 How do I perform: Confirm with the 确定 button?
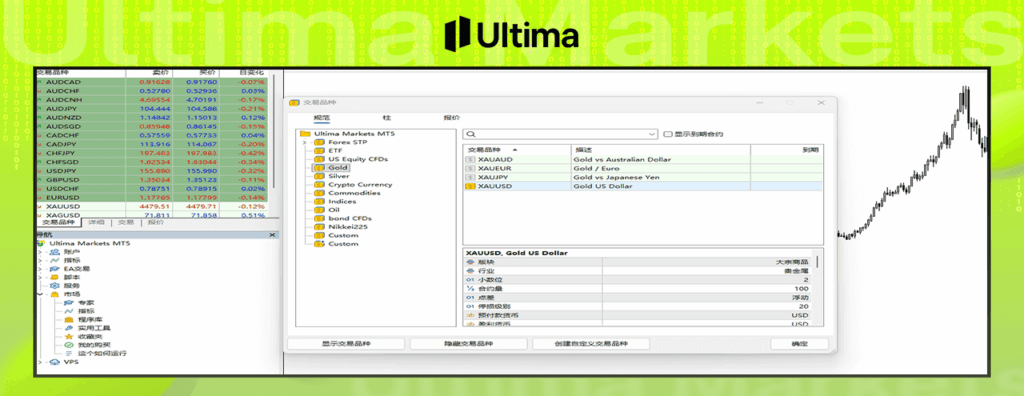(x=799, y=344)
